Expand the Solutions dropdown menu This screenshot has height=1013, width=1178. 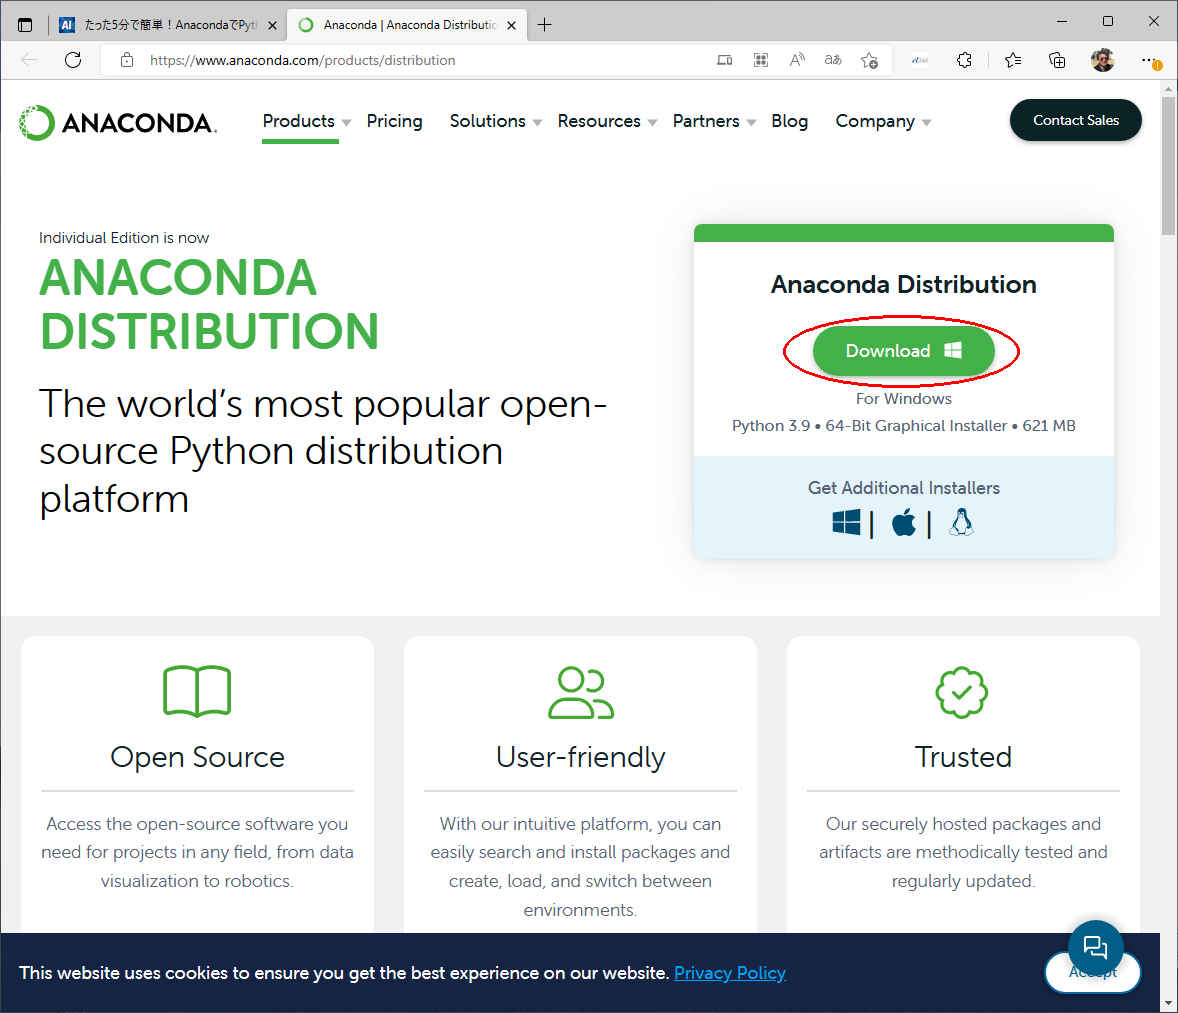(x=494, y=121)
